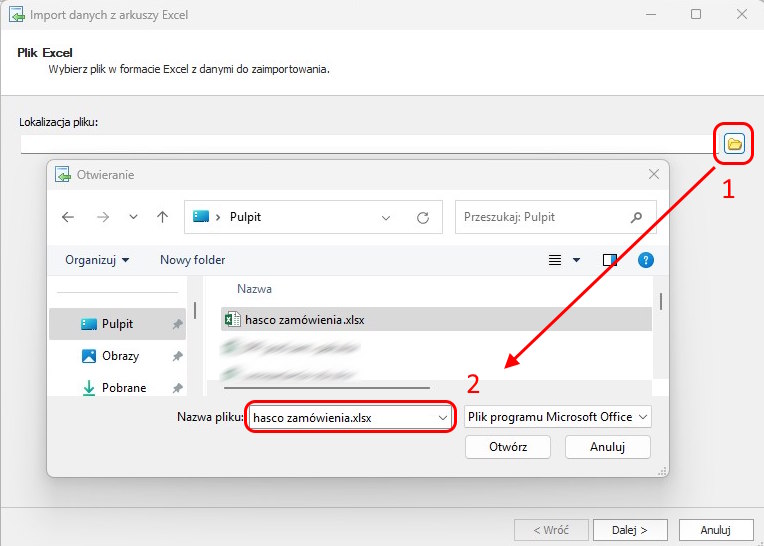Click the Nazwa pliku input field
The height and width of the screenshot is (546, 764).
(x=340, y=417)
